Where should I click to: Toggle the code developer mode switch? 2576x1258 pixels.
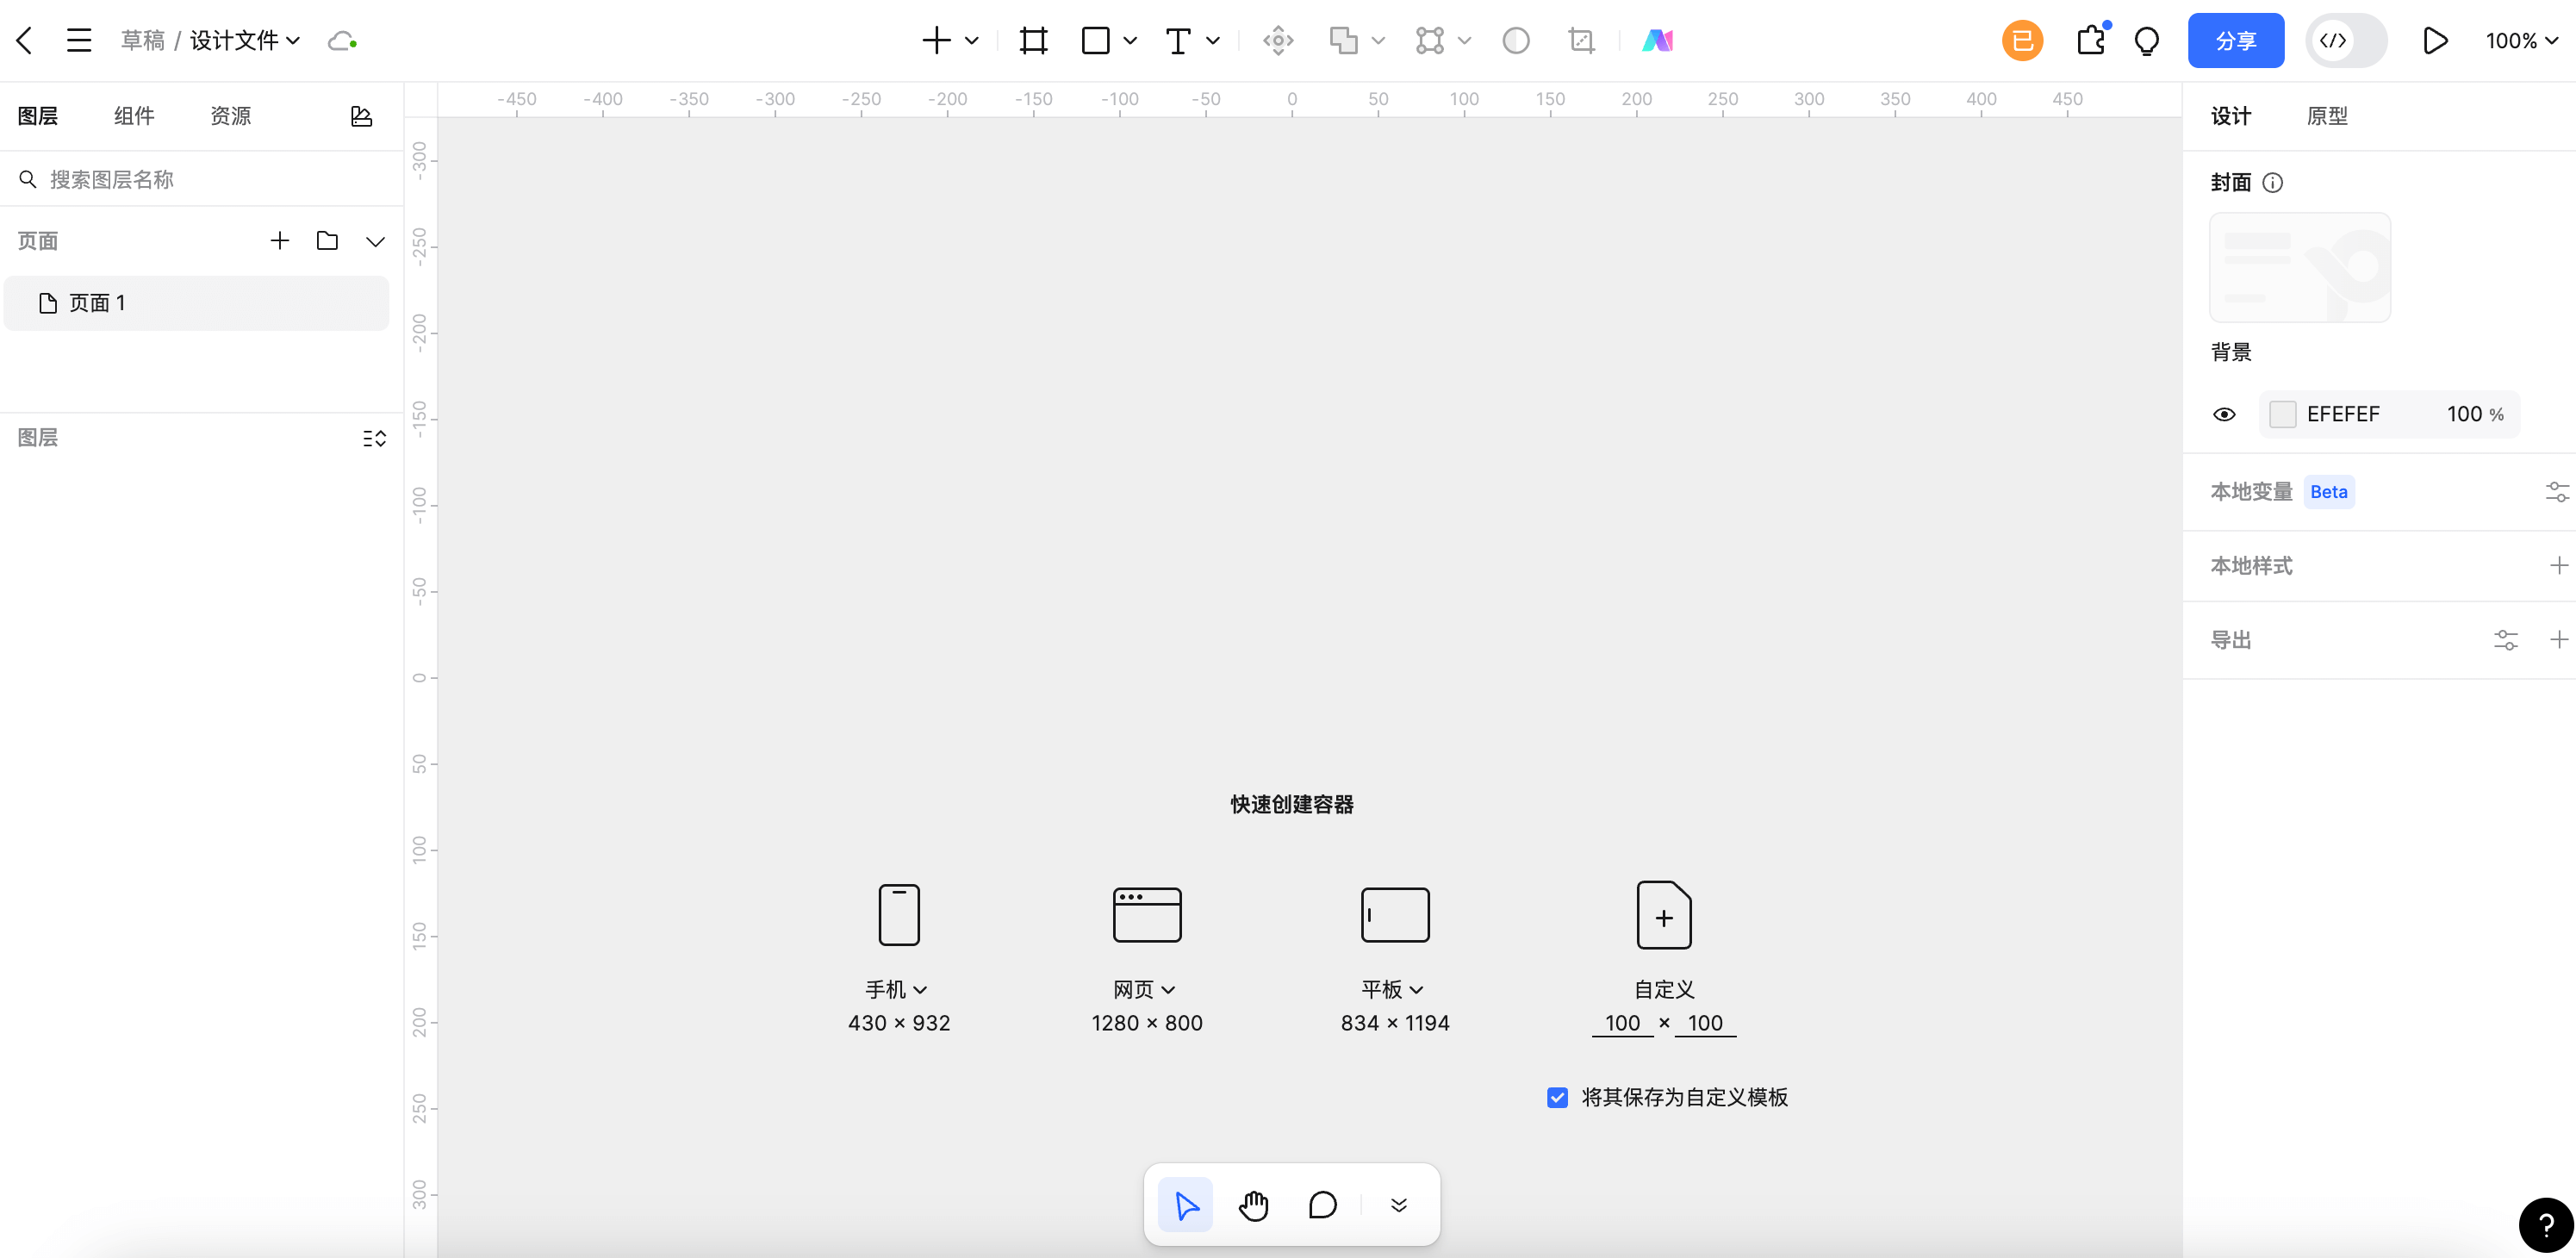coord(2345,41)
